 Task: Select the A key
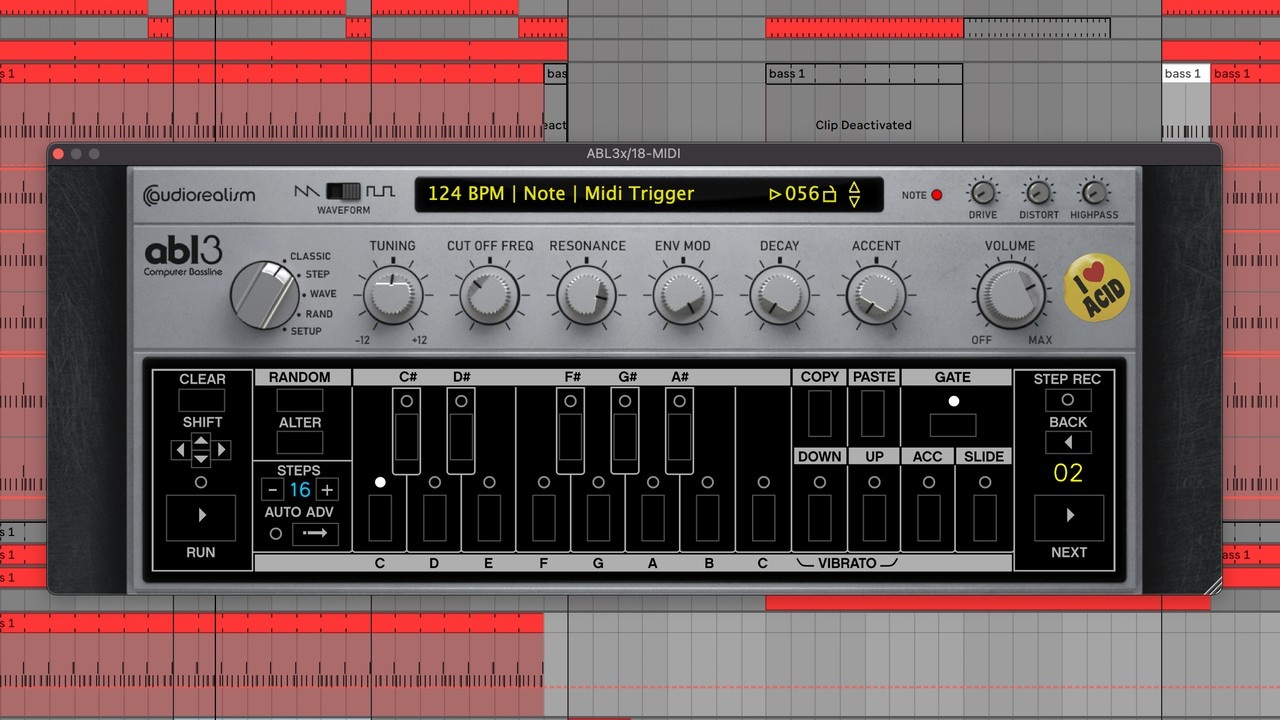pos(653,516)
